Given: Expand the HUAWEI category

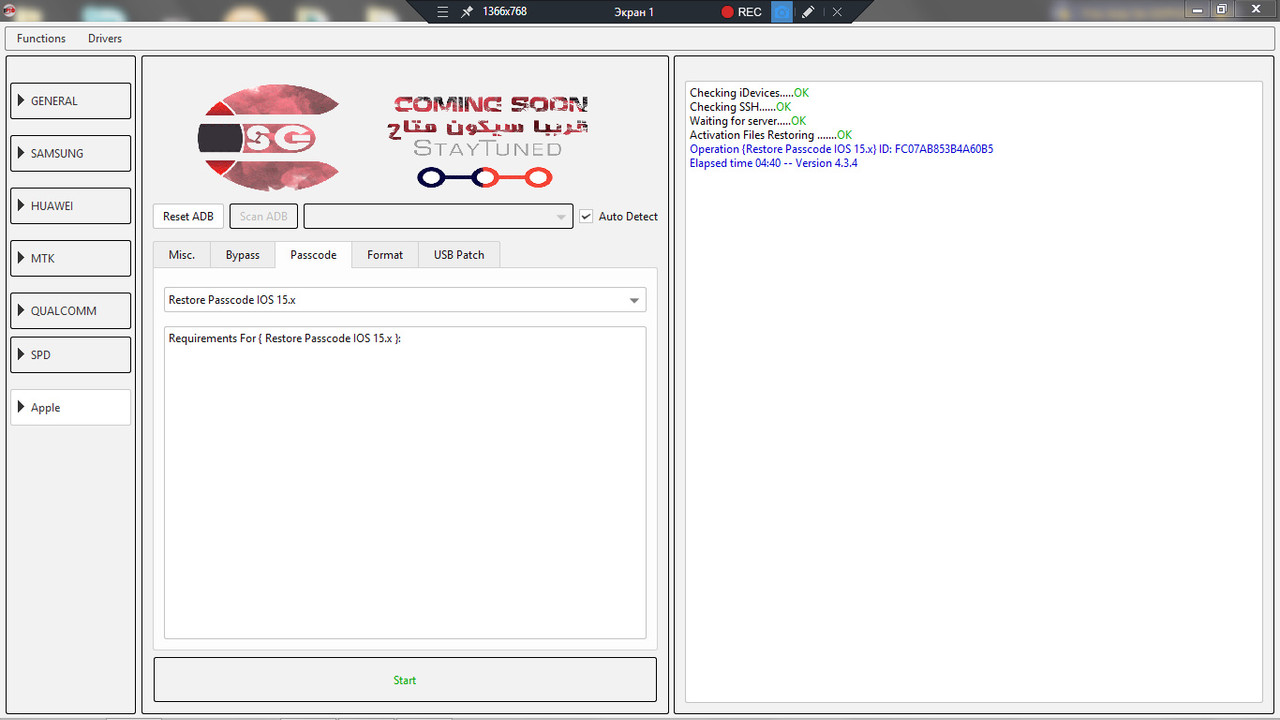Looking at the screenshot, I should click(x=71, y=206).
